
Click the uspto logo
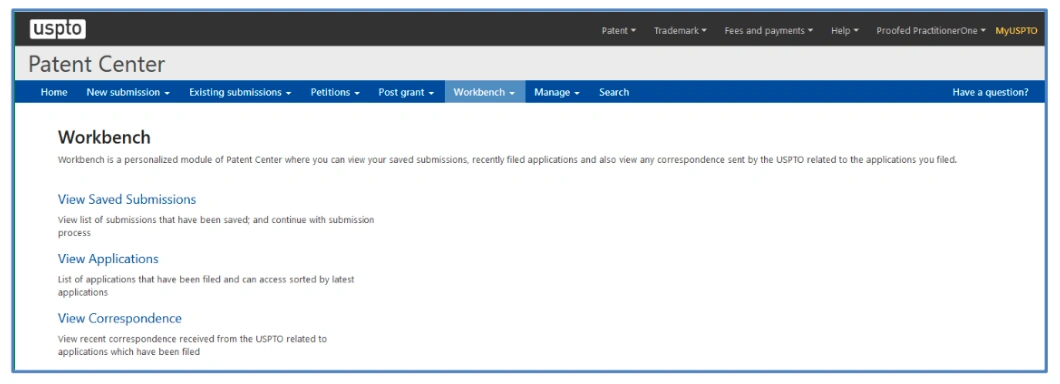(x=57, y=30)
